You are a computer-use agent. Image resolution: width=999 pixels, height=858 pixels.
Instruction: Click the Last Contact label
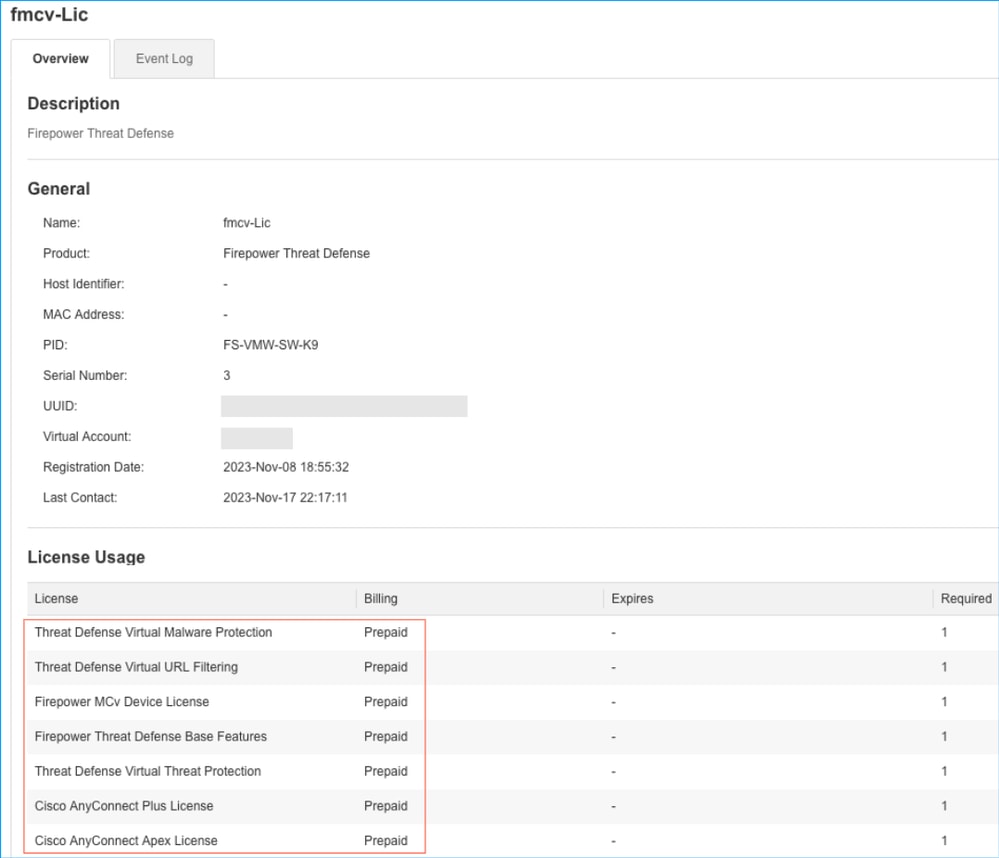click(x=80, y=498)
